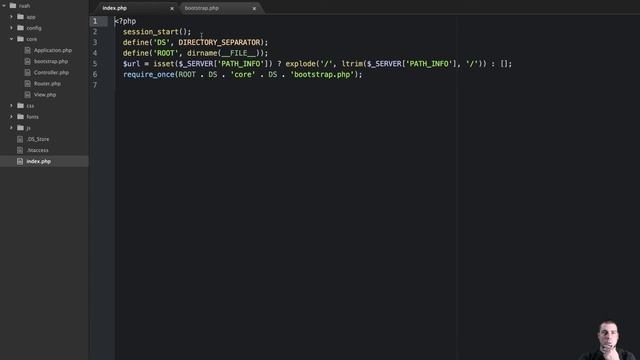The height and width of the screenshot is (360, 640).
Task: Click the 'bootstrap.php' string in code
Action: pos(322,74)
